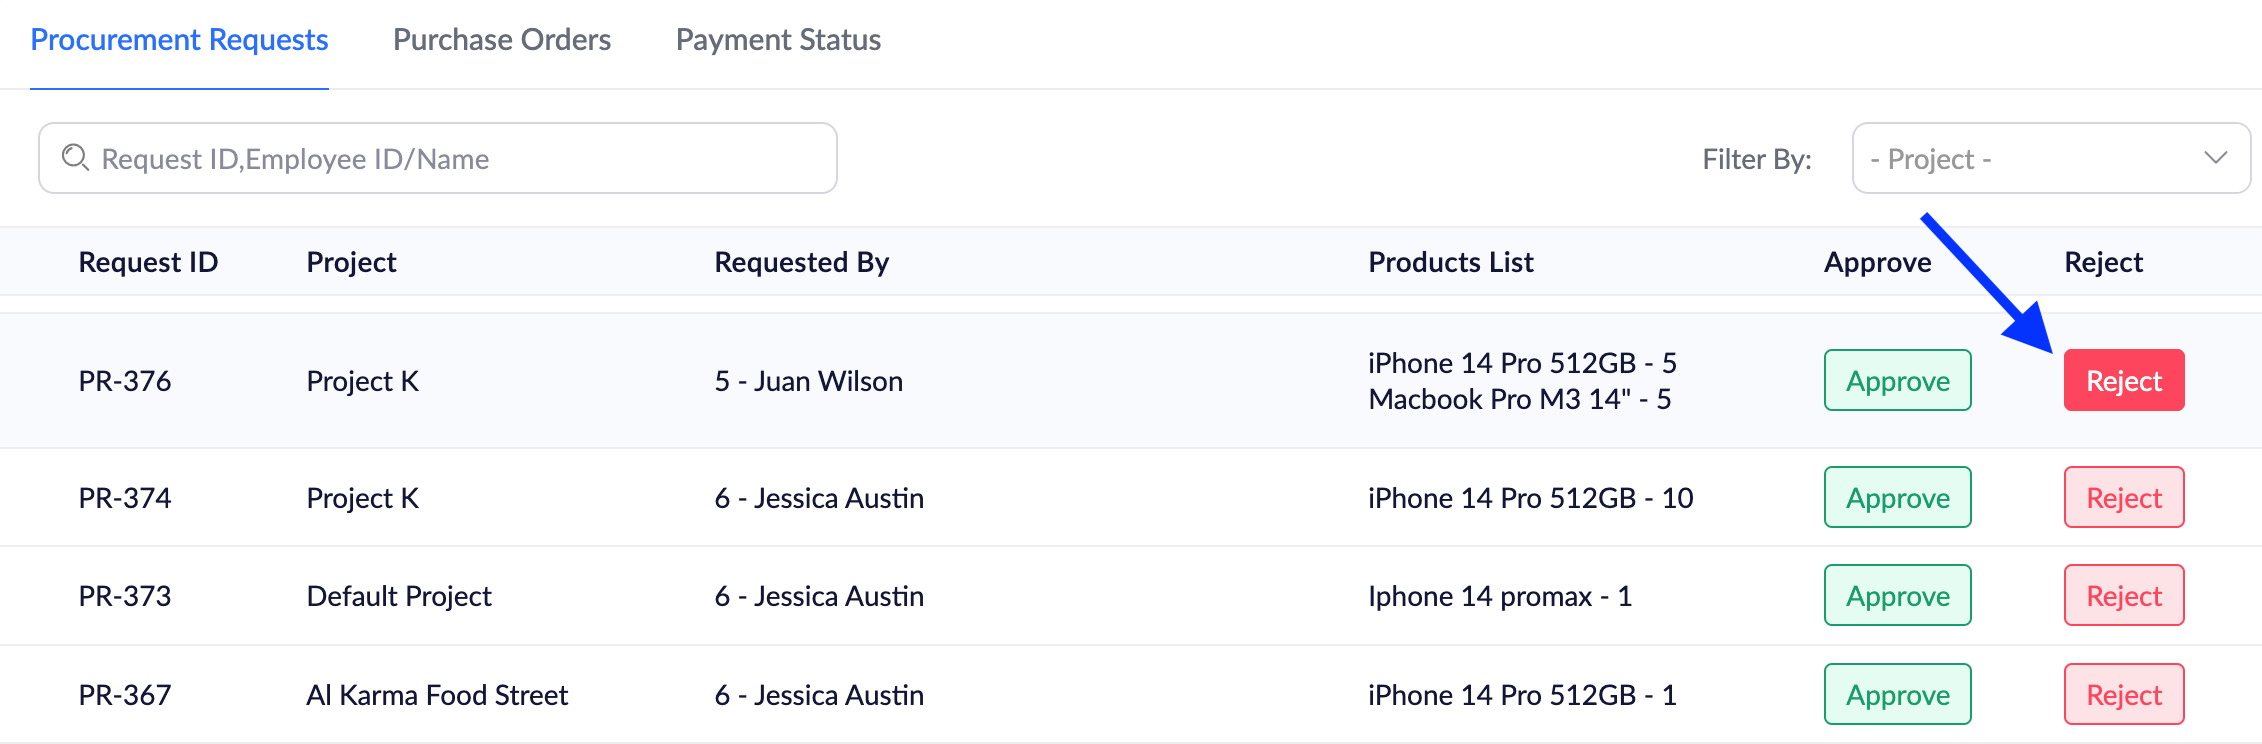Click the Project filter chevron arrow
The height and width of the screenshot is (744, 2262).
[2215, 158]
